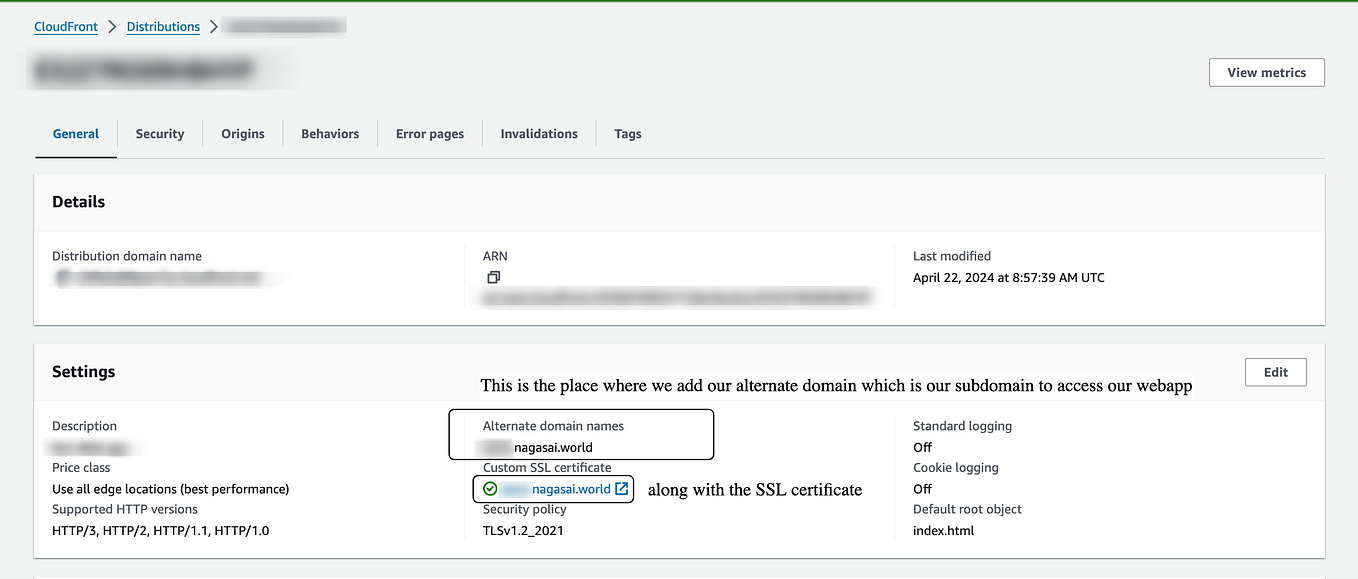
Task: Open the Invalidations tab
Action: click(539, 133)
